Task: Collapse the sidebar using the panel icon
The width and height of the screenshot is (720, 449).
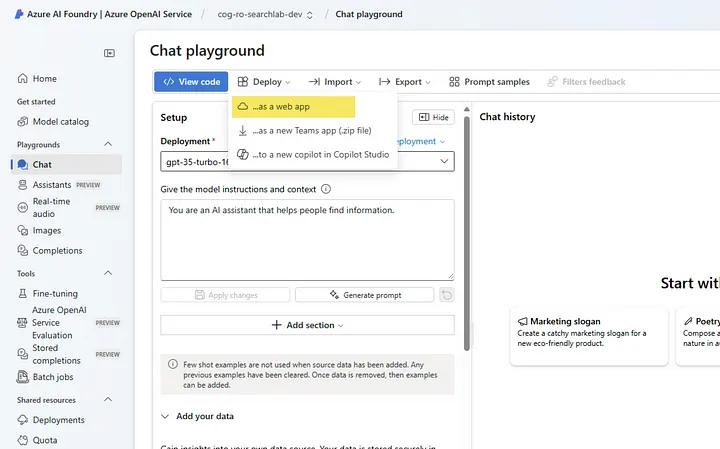Action: pos(109,53)
